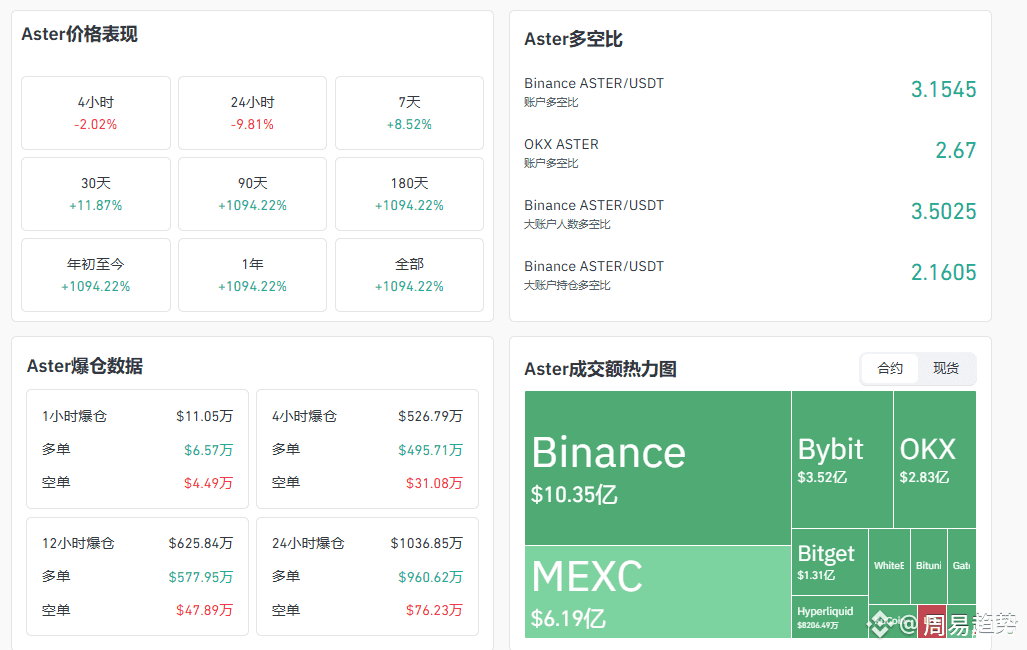The height and width of the screenshot is (650, 1027).
Task: Switch heatmap to 现货 tab
Action: click(x=946, y=368)
